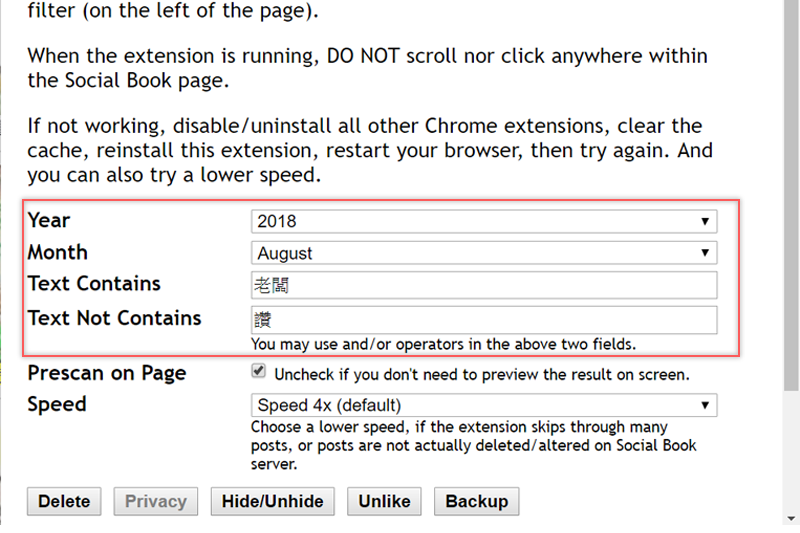Click the scrollbar down arrow

791,517
